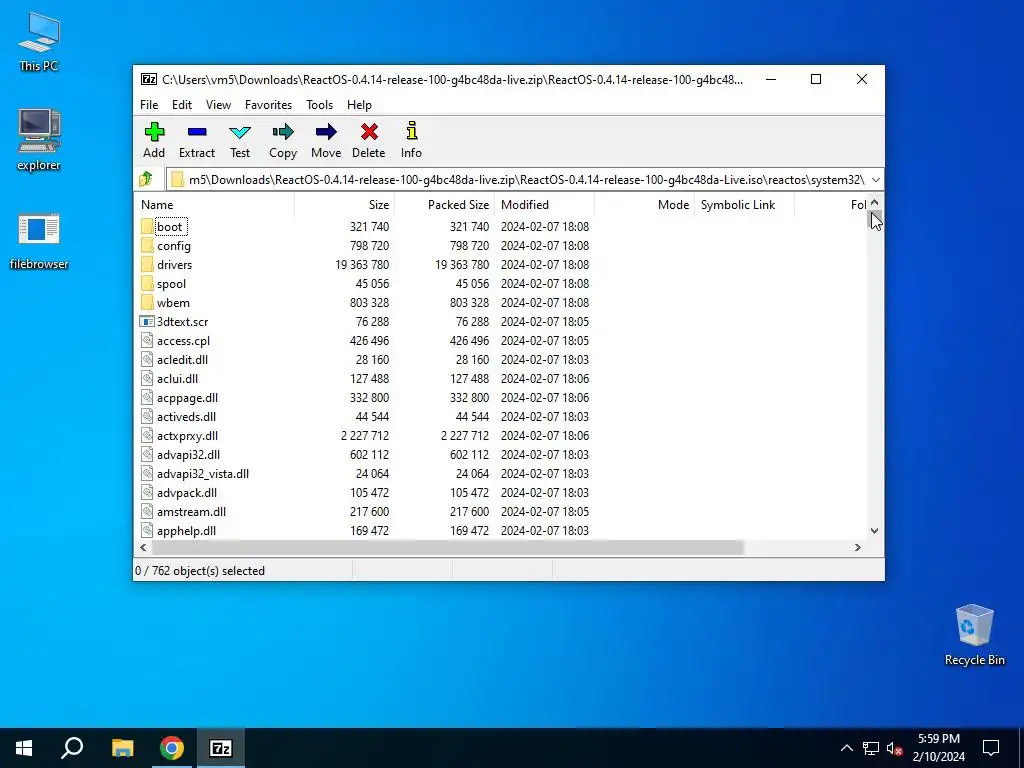
Task: Click the vertical scrollbar down arrow
Action: [x=874, y=531]
